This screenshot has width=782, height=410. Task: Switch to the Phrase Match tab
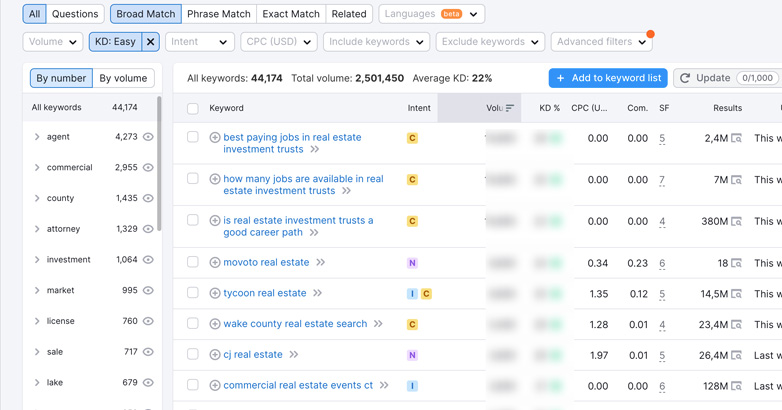(219, 14)
